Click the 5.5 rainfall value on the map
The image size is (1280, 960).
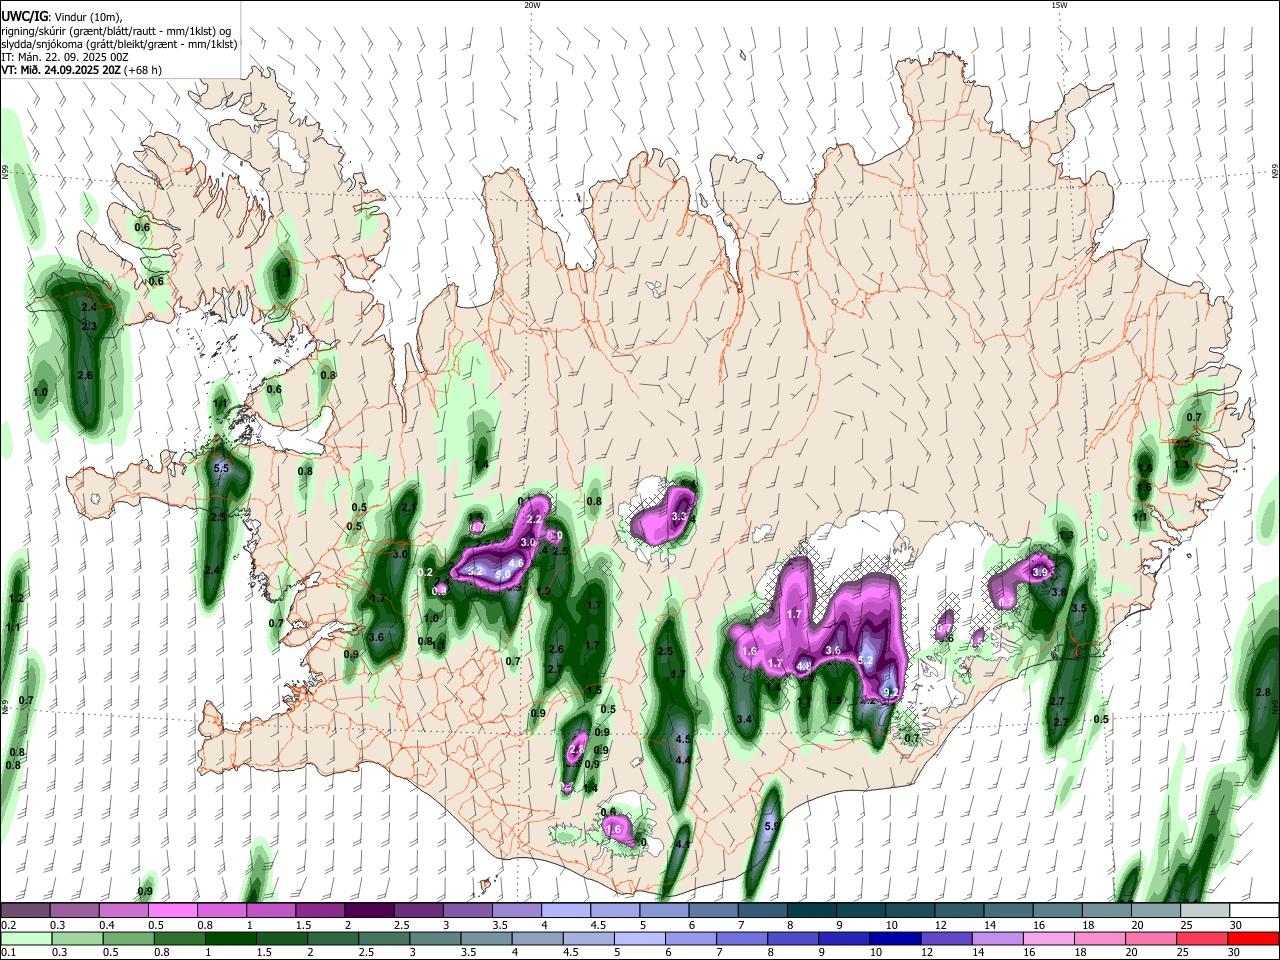221,468
